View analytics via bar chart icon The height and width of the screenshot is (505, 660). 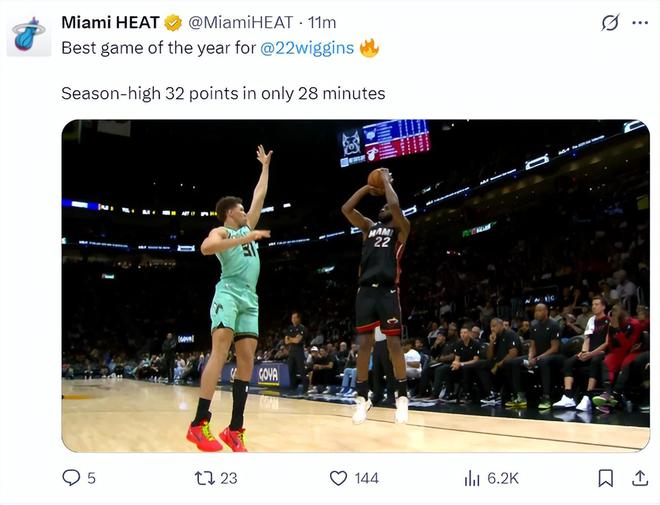(x=472, y=478)
